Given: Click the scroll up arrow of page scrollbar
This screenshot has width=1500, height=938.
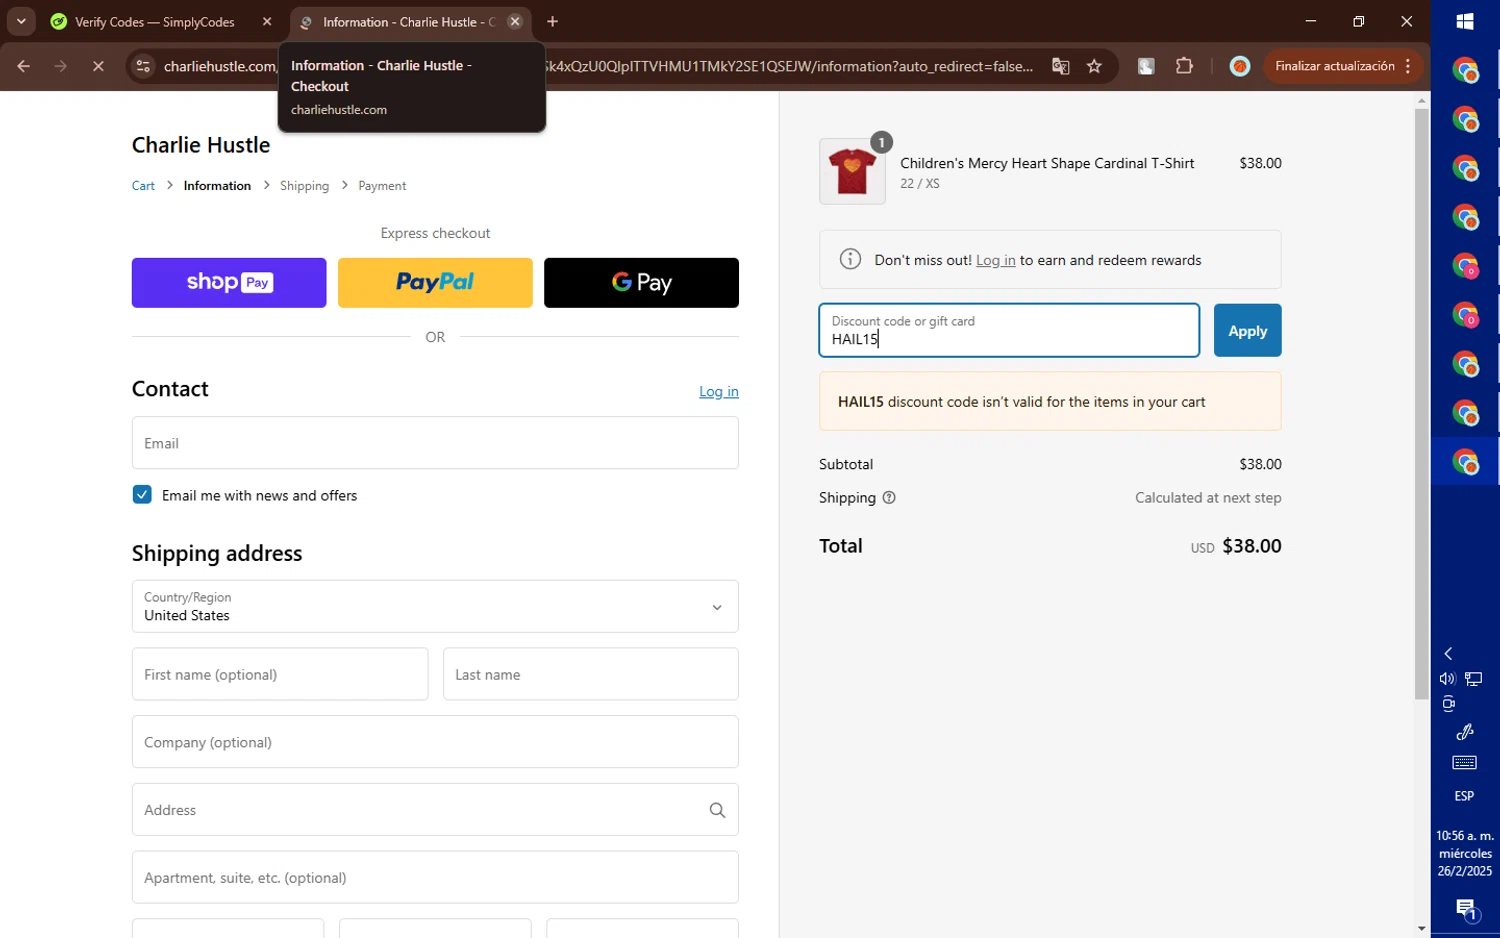Looking at the screenshot, I should (x=1421, y=100).
